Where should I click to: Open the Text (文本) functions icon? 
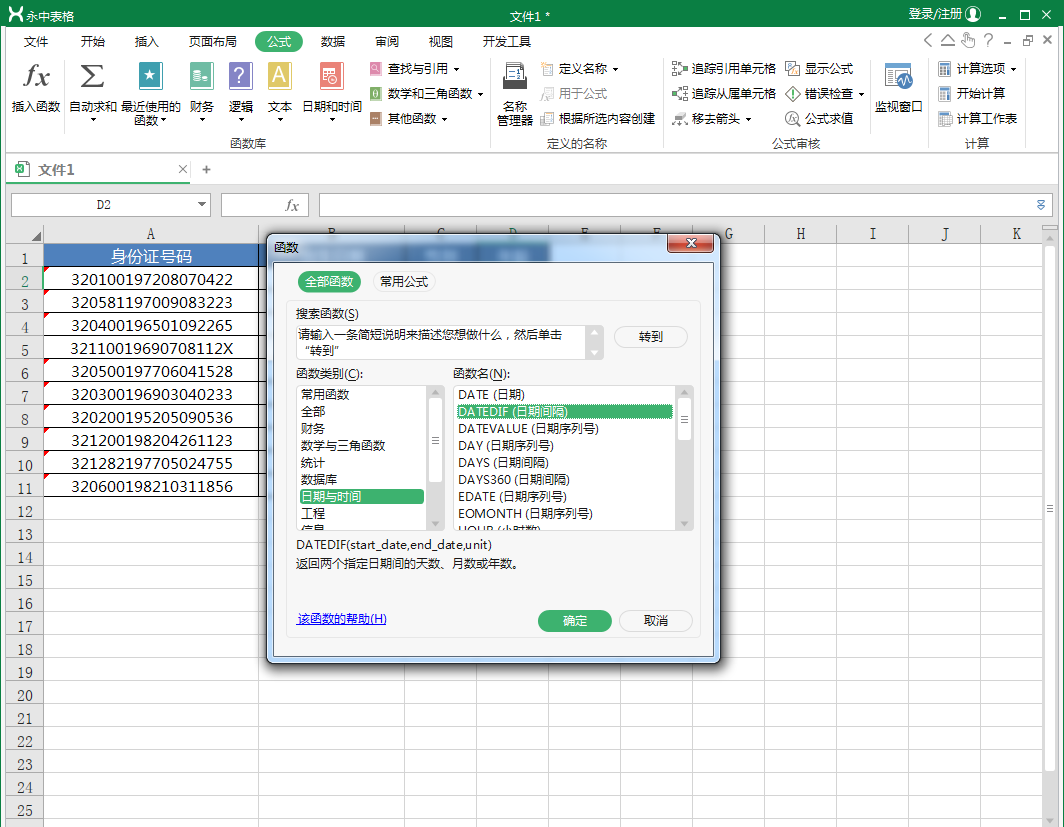point(279,76)
